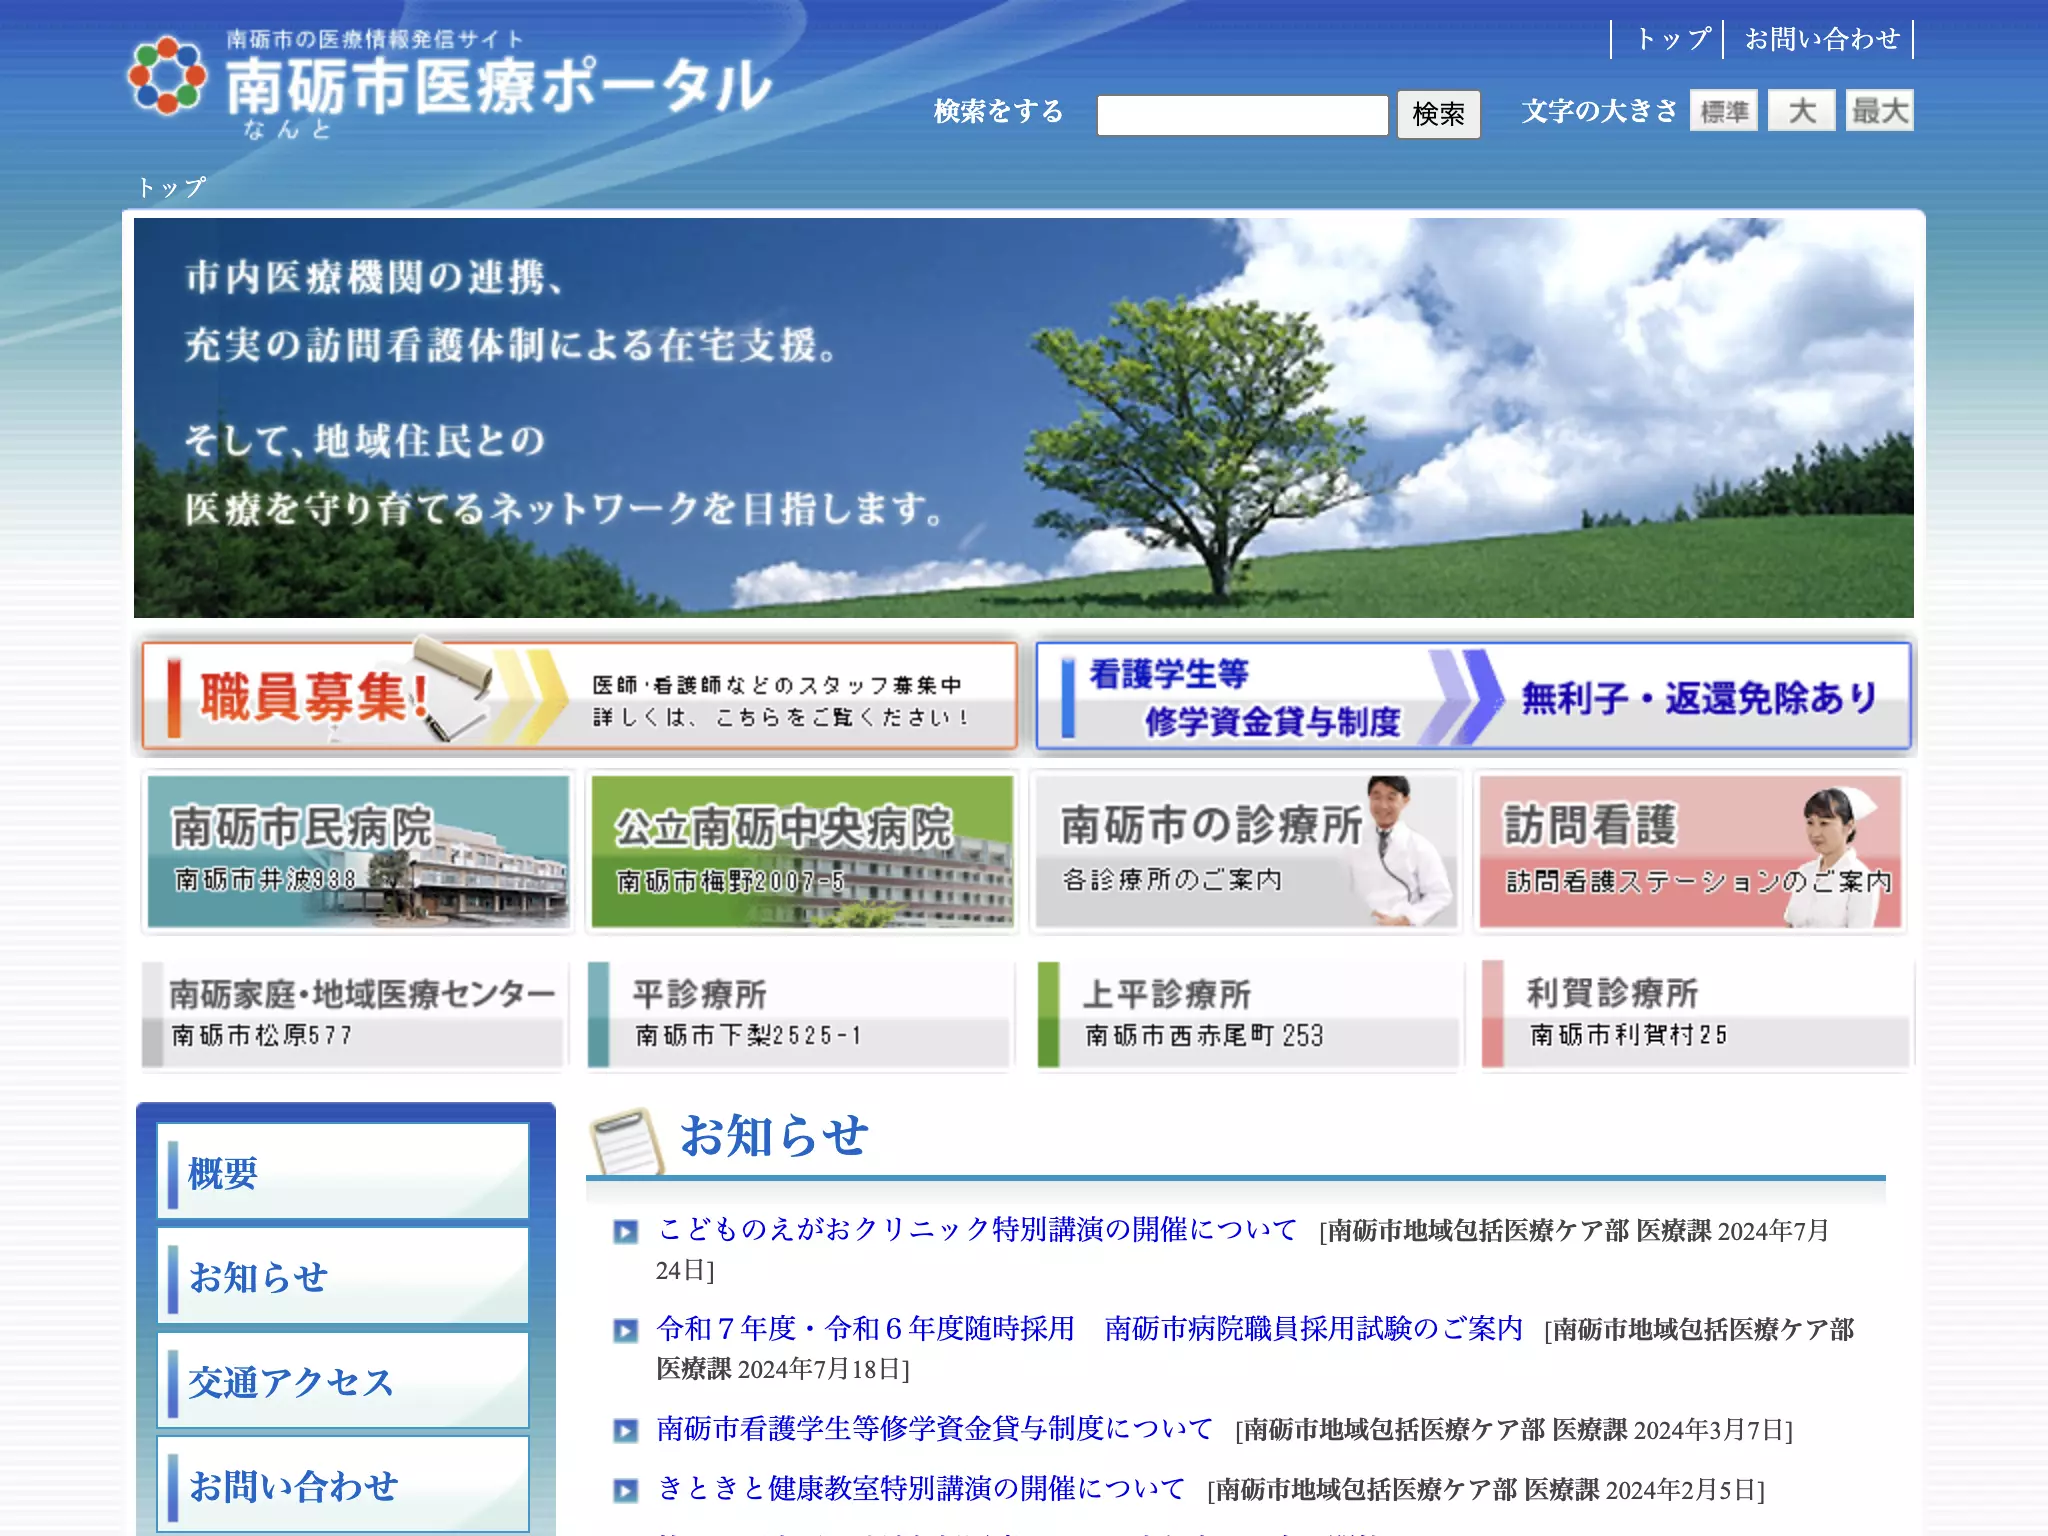Focus the search text field
Viewport: 2048px width, 1536px height.
(1242, 115)
